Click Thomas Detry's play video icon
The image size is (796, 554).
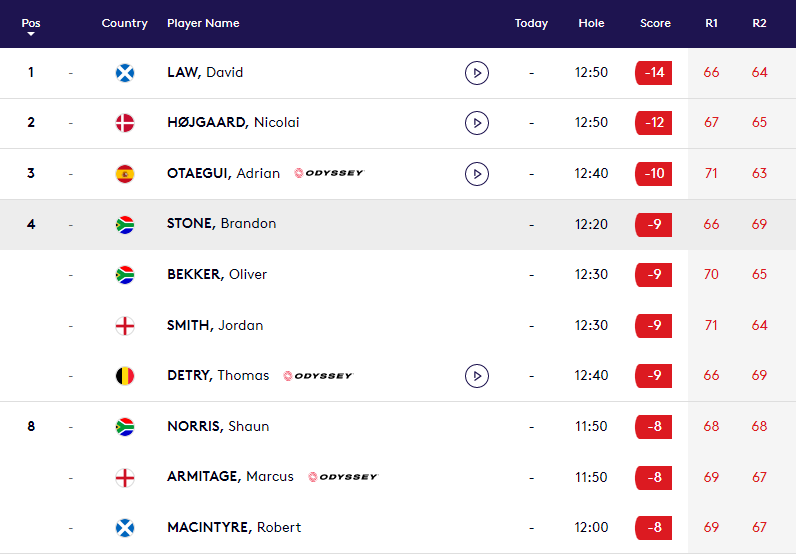[477, 376]
